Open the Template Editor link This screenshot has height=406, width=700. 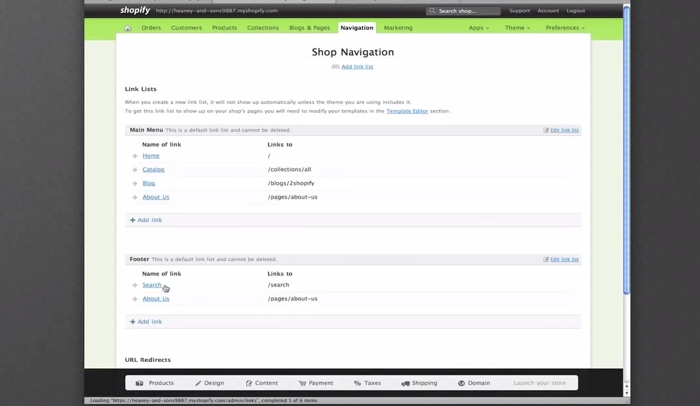tap(407, 111)
